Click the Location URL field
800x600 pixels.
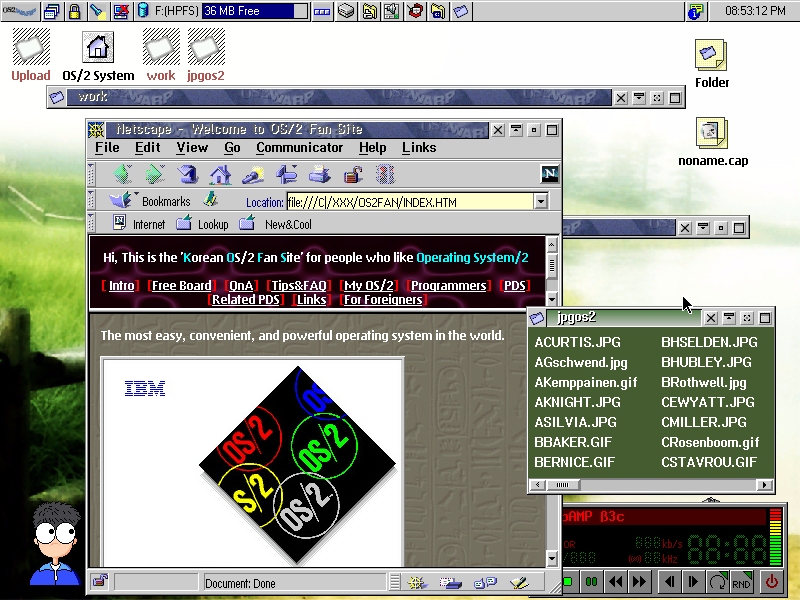click(x=410, y=202)
